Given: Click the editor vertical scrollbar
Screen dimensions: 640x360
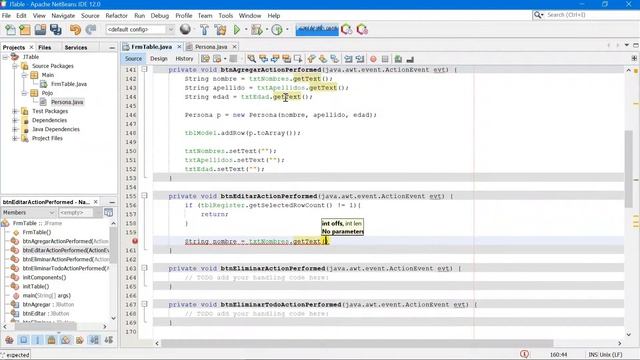Looking at the screenshot, I should pos(628,169).
